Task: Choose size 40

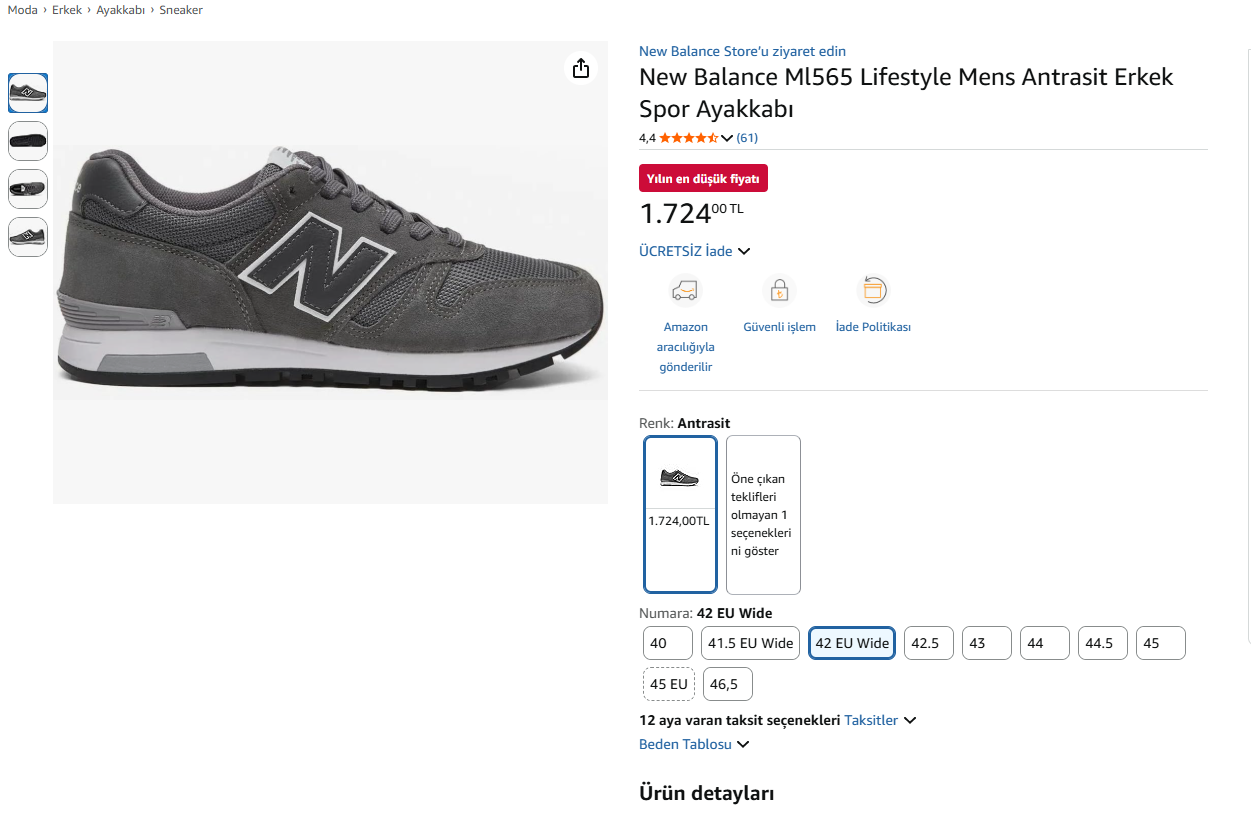Action: [x=668, y=643]
